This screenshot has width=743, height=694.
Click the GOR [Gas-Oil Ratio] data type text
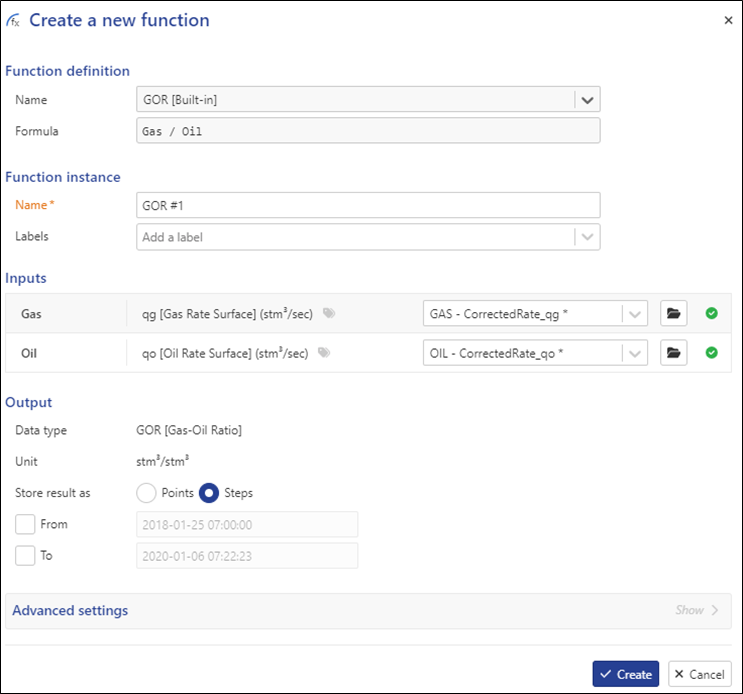[x=189, y=430]
